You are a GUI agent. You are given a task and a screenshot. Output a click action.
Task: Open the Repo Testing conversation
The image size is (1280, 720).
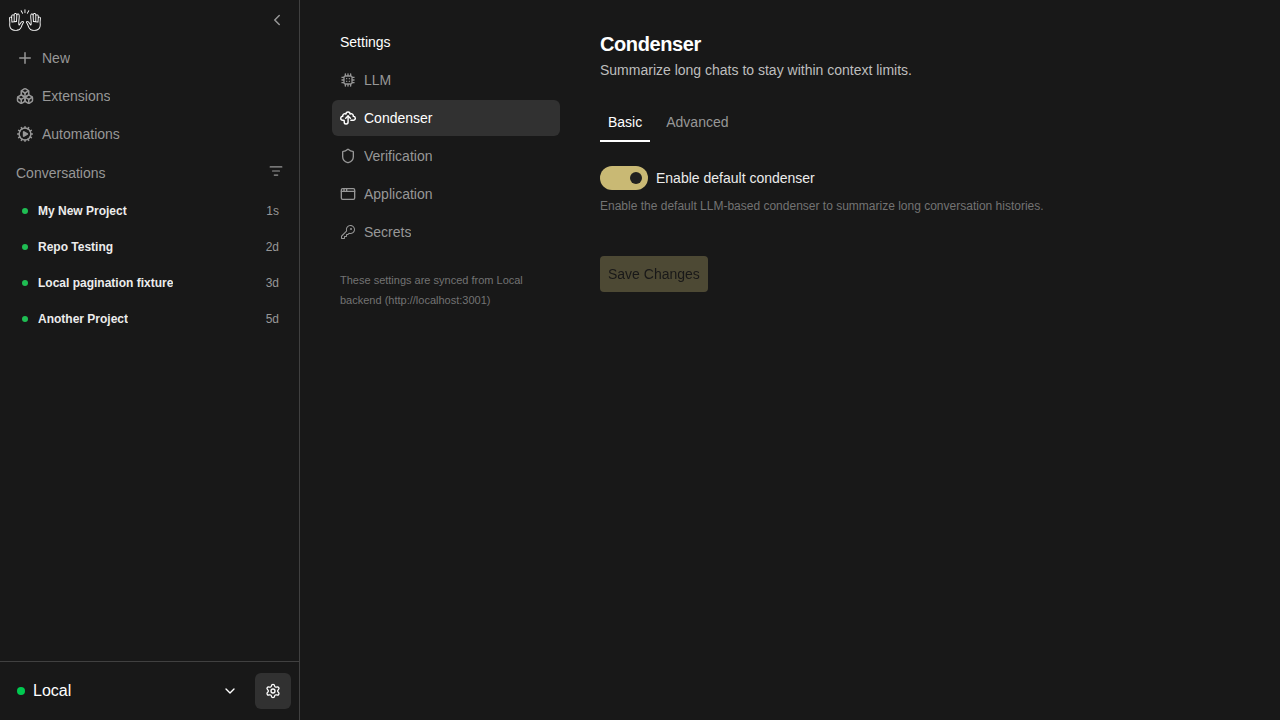(x=149, y=247)
